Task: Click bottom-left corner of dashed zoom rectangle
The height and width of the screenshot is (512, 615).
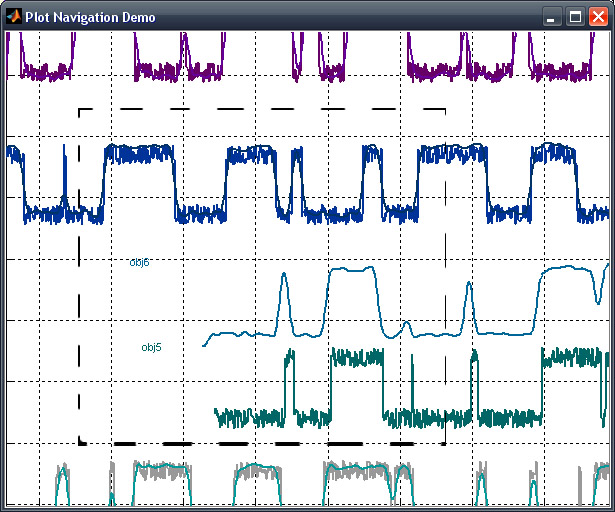Action: (x=80, y=444)
